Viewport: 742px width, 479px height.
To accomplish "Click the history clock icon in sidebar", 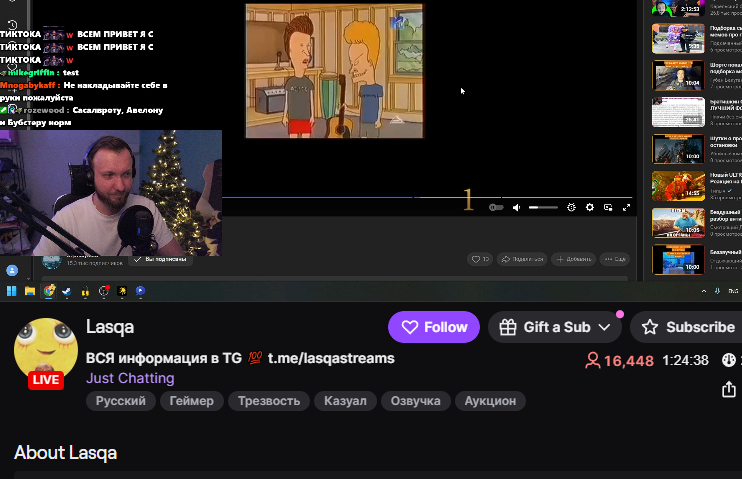I will [13, 25].
